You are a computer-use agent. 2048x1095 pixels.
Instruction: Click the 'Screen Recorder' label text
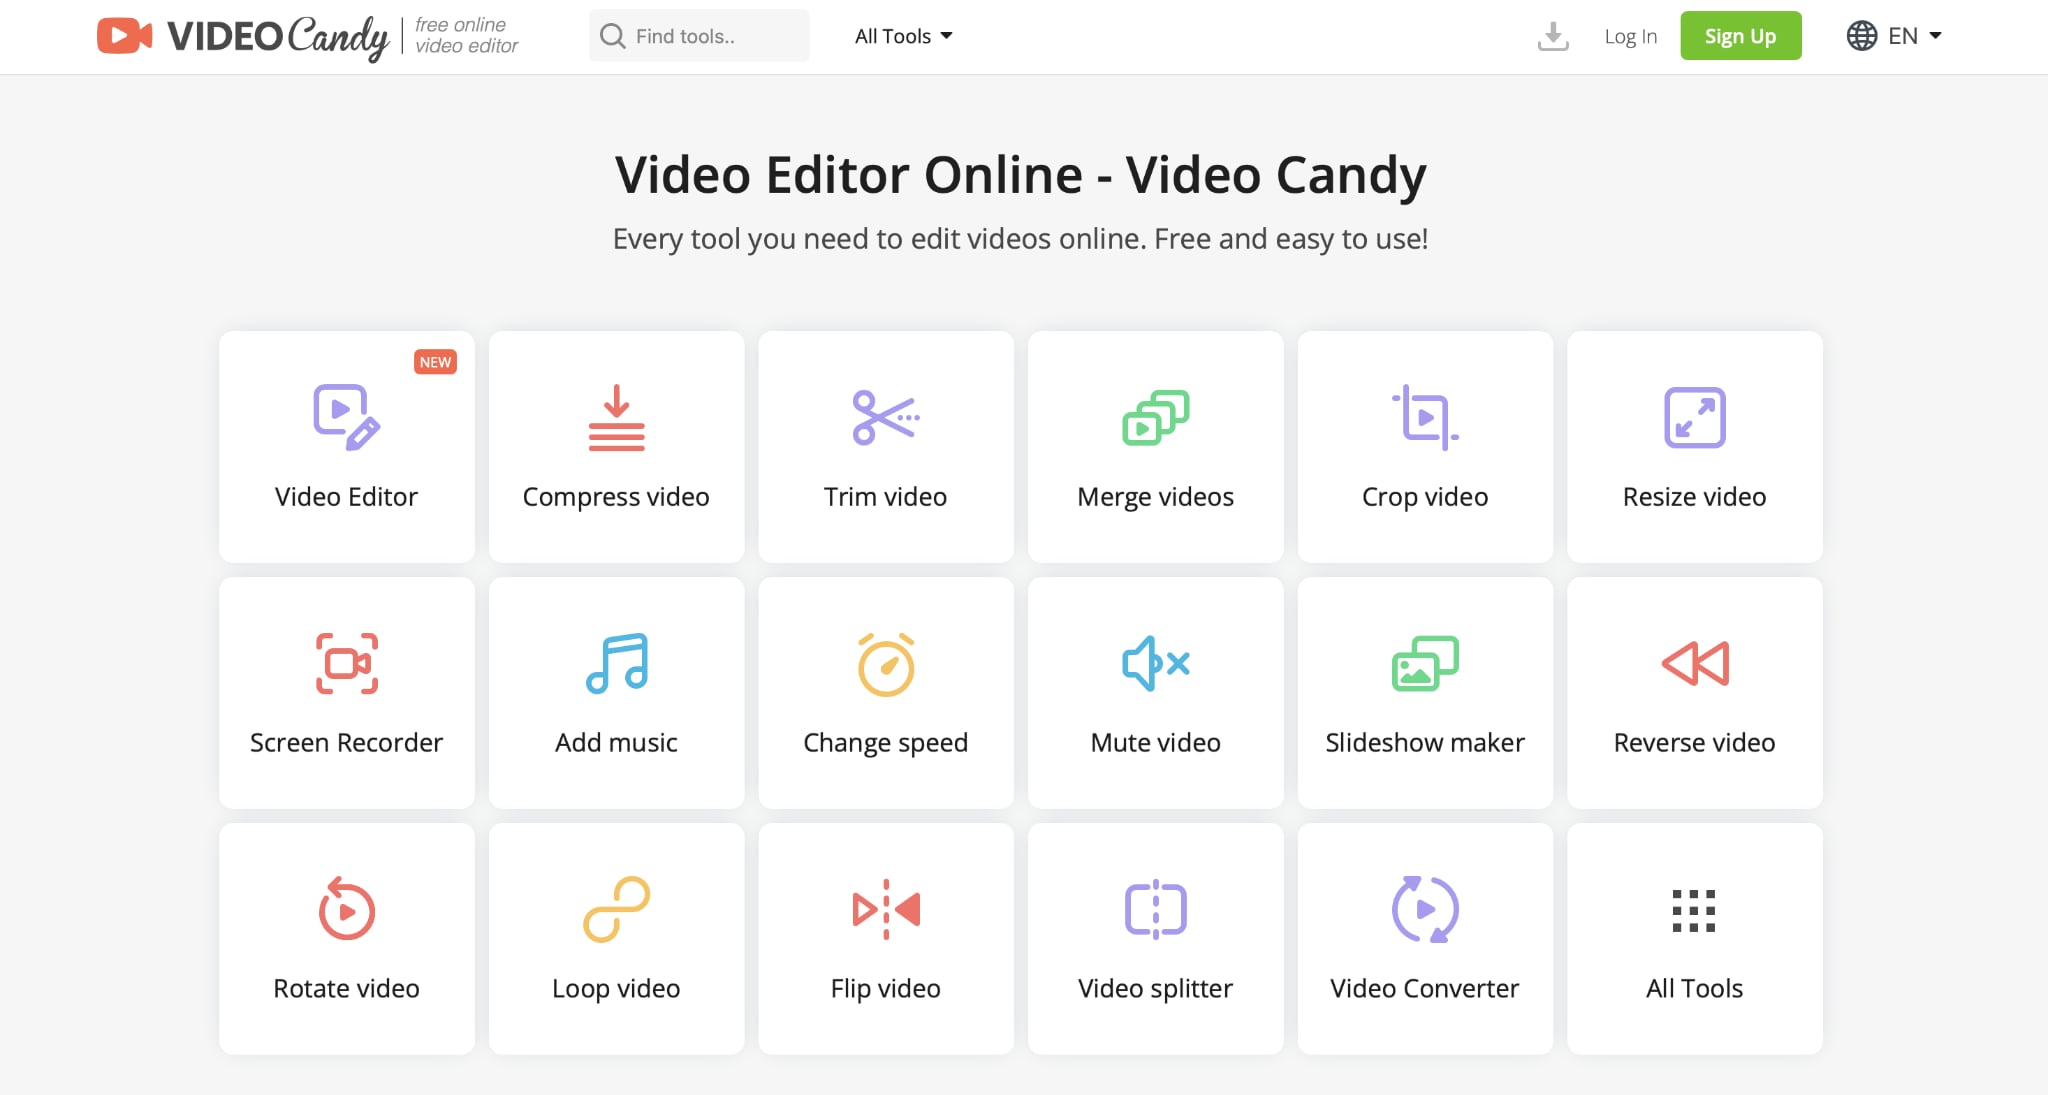coord(346,742)
